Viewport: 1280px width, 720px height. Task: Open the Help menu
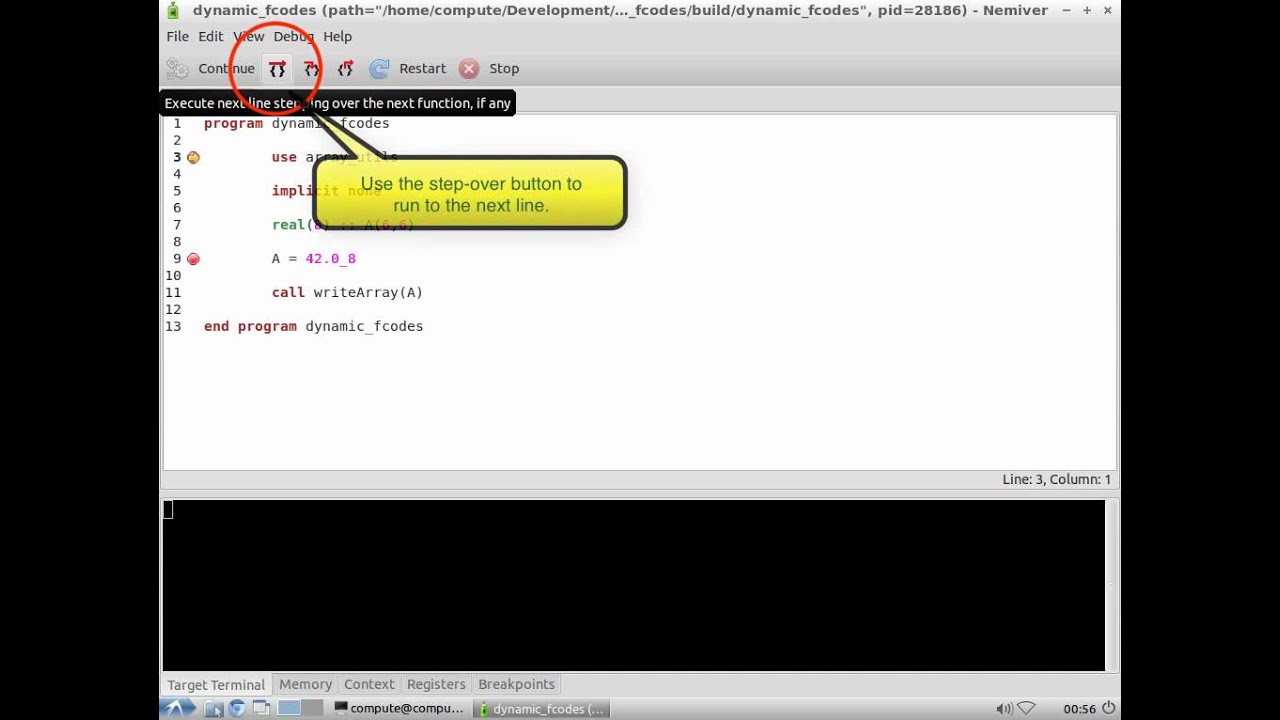337,36
